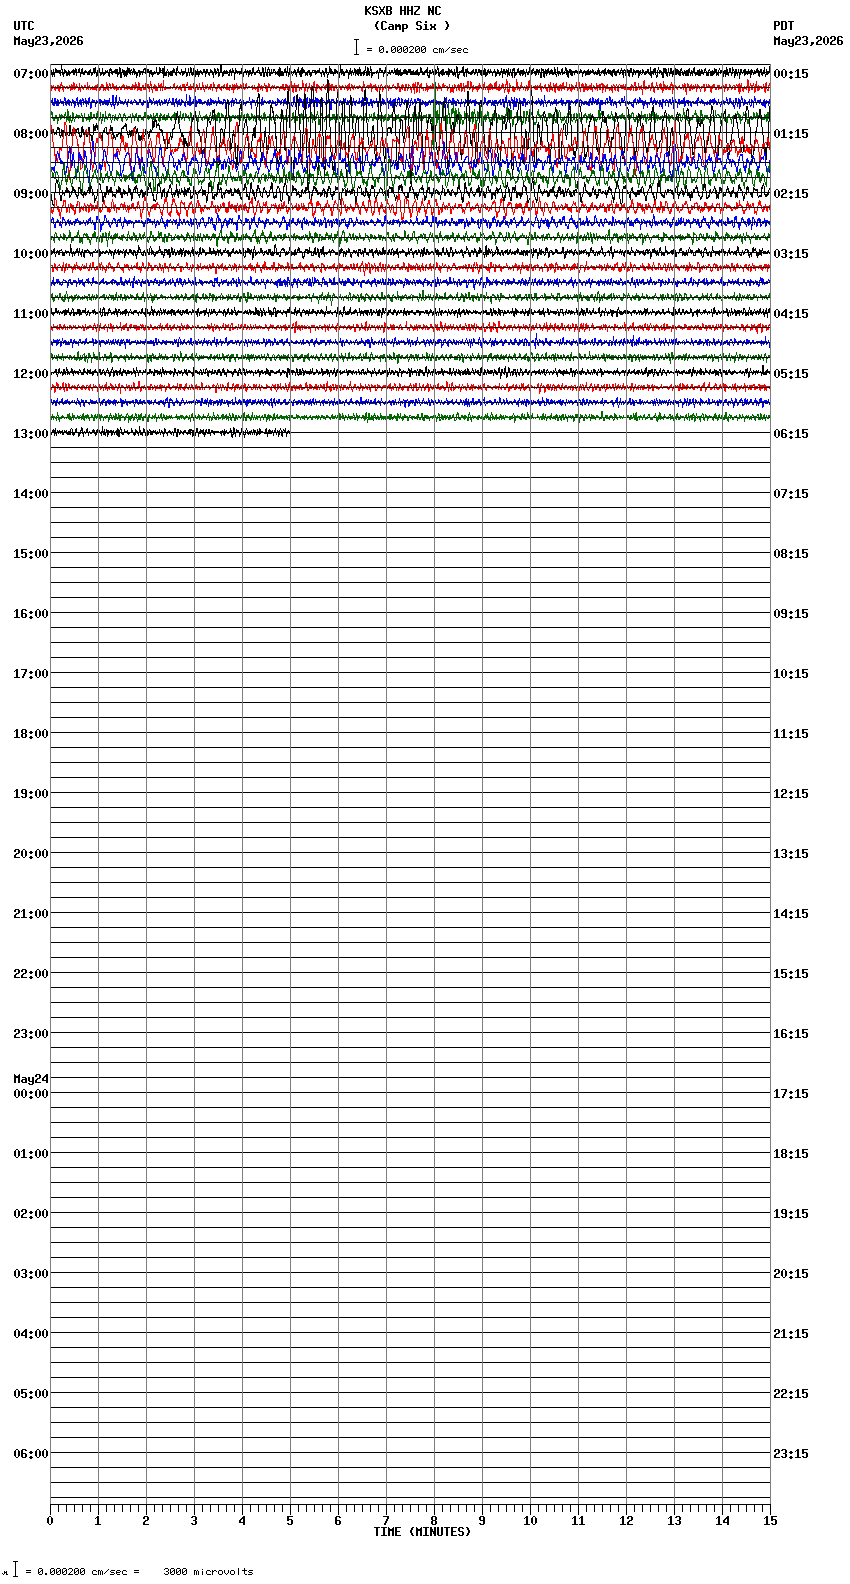Click the 13:00 UTC row label
This screenshot has width=850, height=1584.
click(31, 434)
